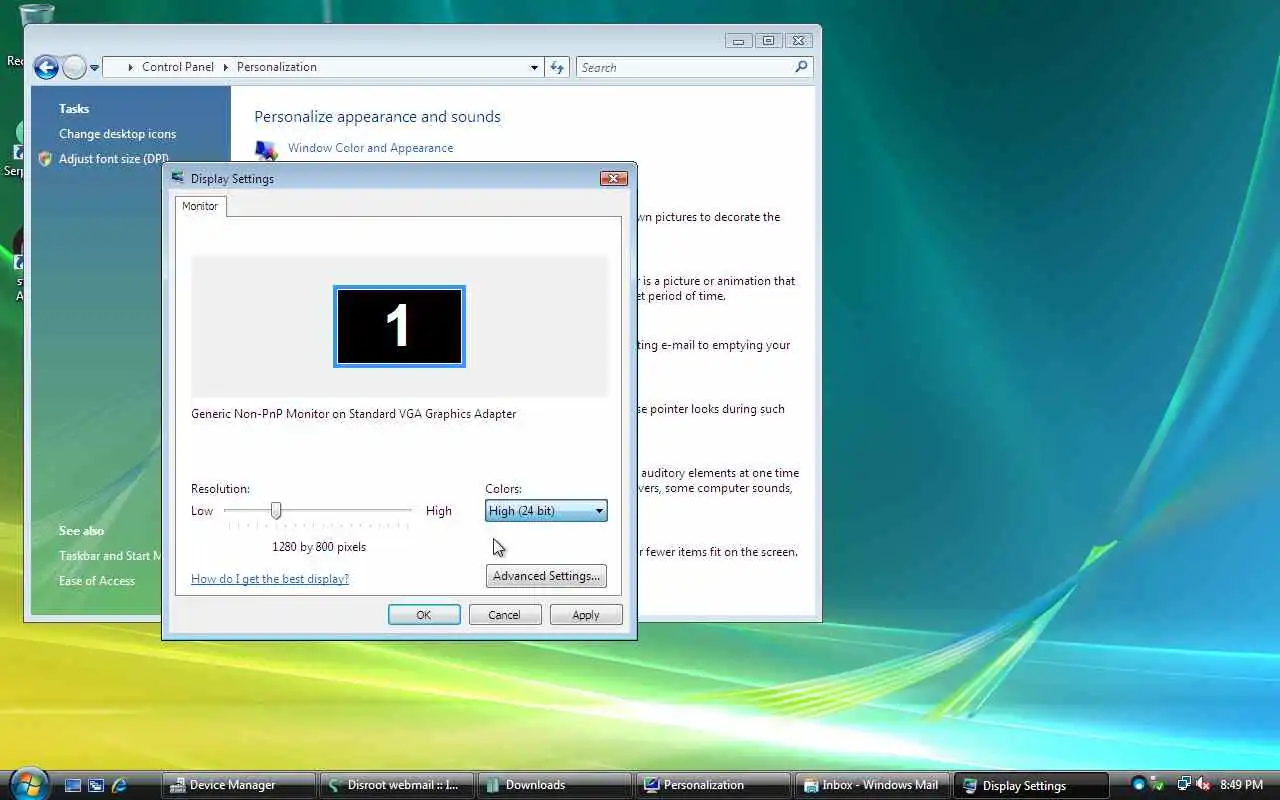Image resolution: width=1280 pixels, height=800 pixels.
Task: Expand address bar history dropdown
Action: point(534,67)
